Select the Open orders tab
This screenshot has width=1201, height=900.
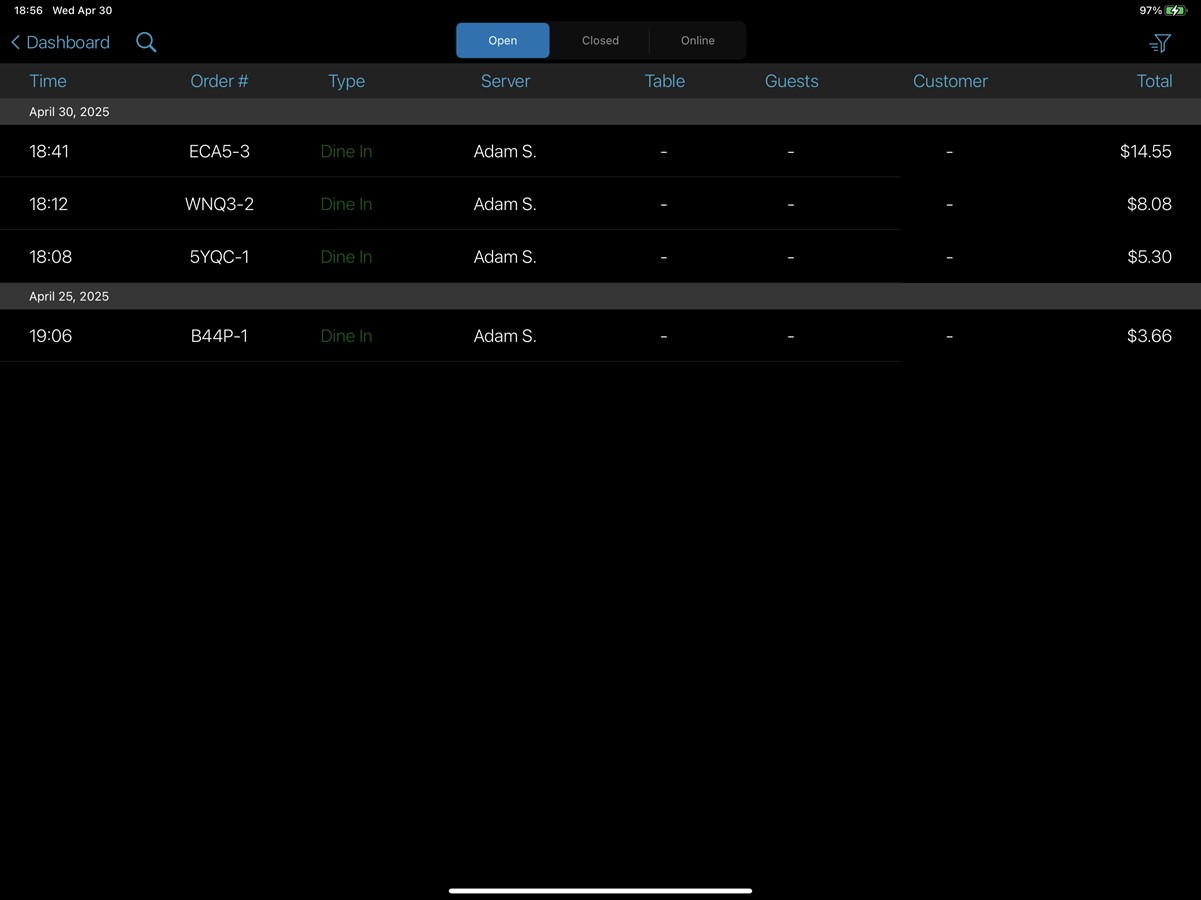[x=503, y=40]
